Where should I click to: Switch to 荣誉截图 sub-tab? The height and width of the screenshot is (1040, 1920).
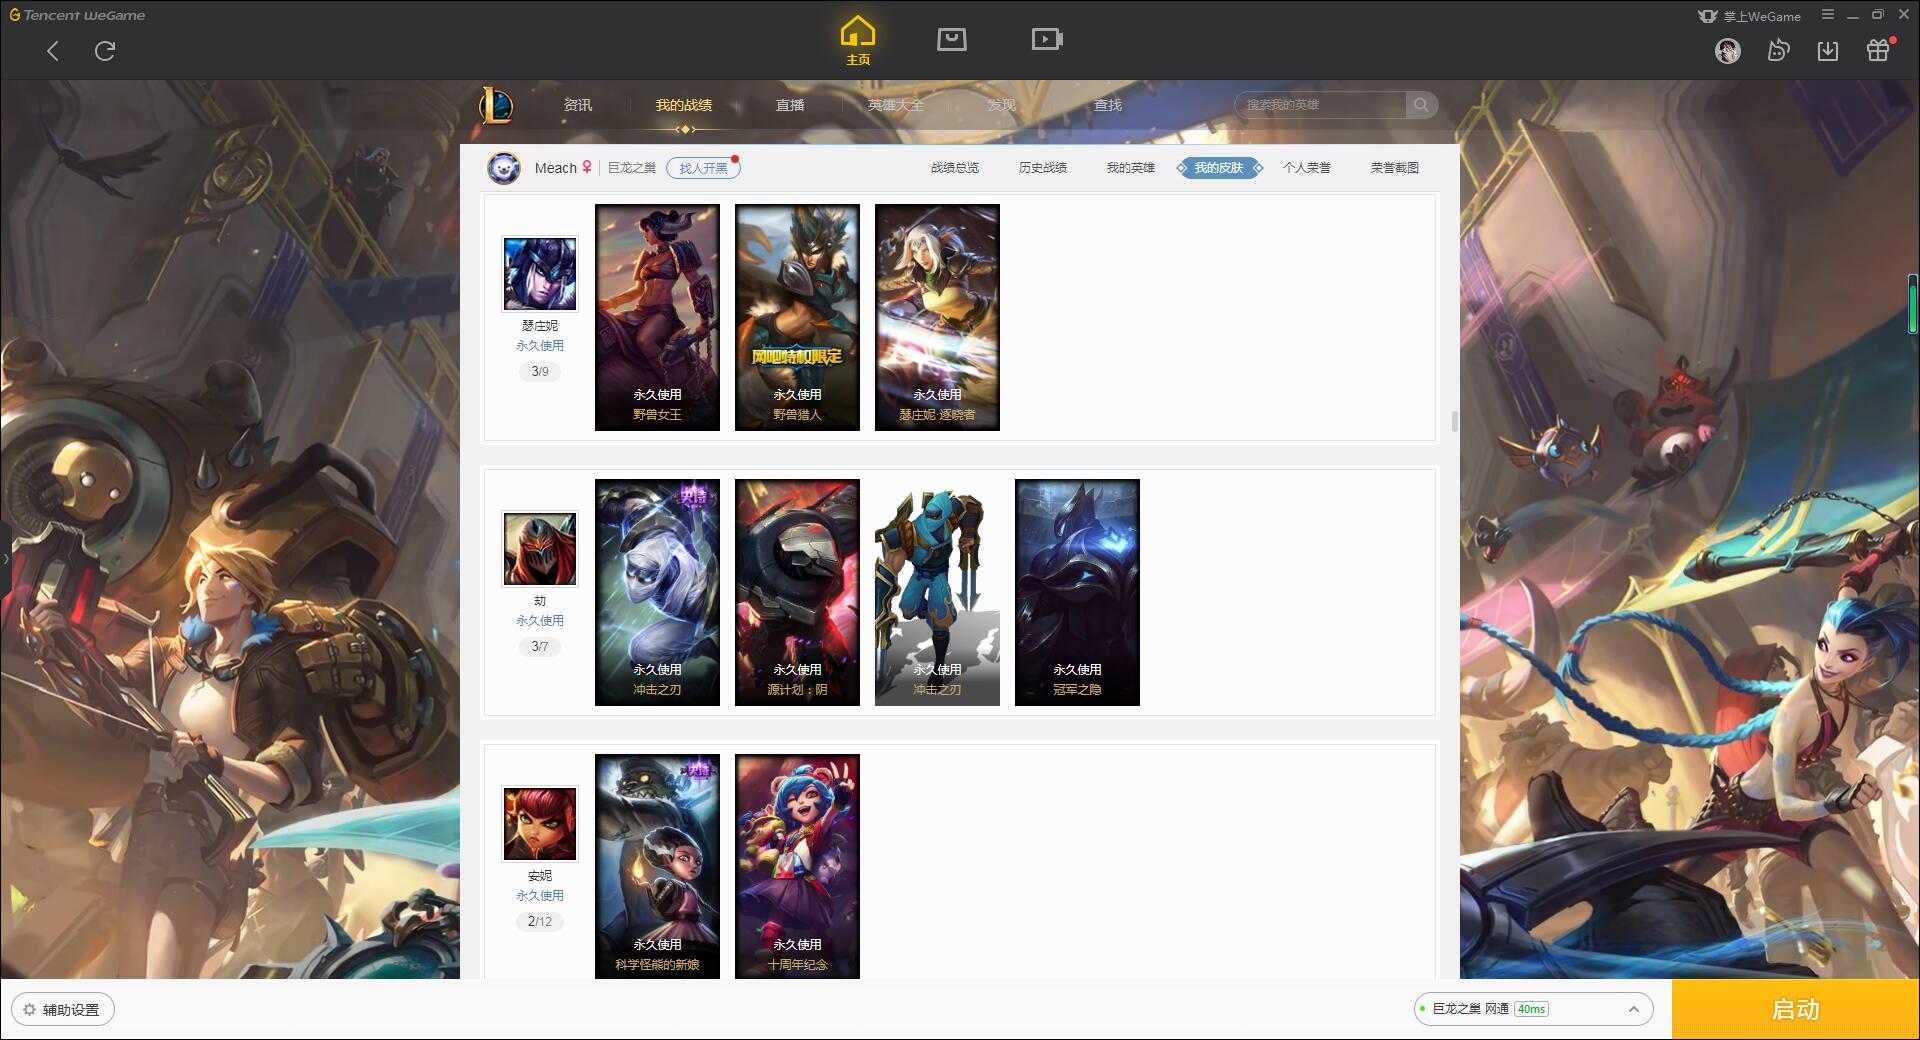pyautogui.click(x=1395, y=168)
